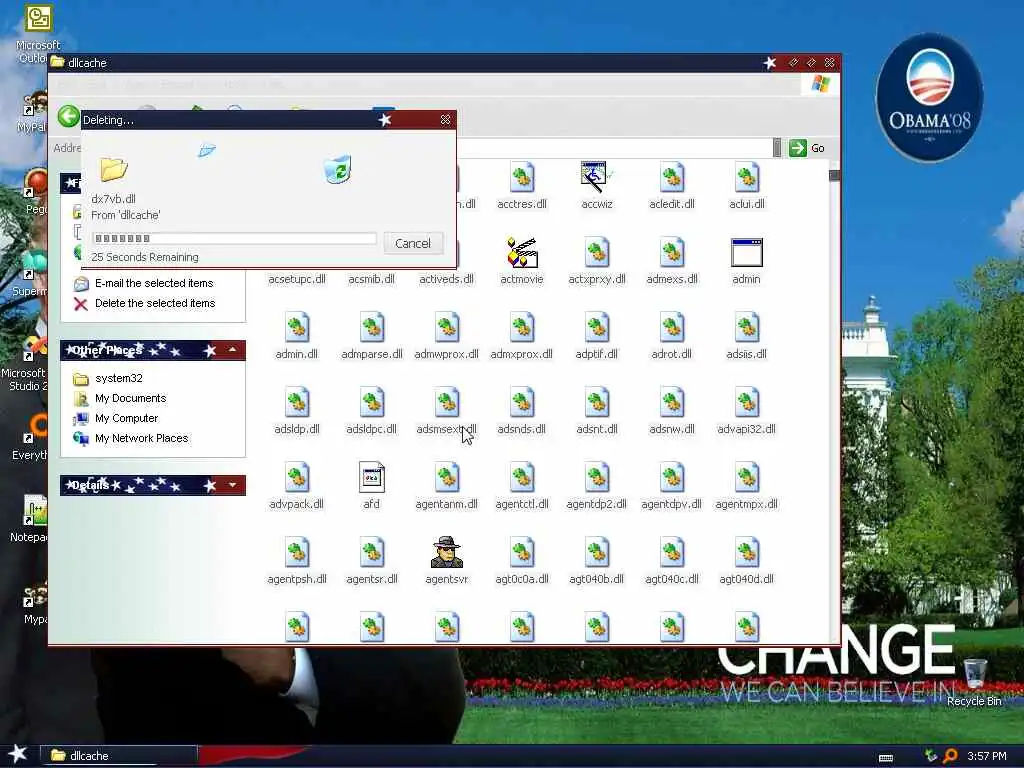Select the adsldpc.dll file

pos(372,411)
